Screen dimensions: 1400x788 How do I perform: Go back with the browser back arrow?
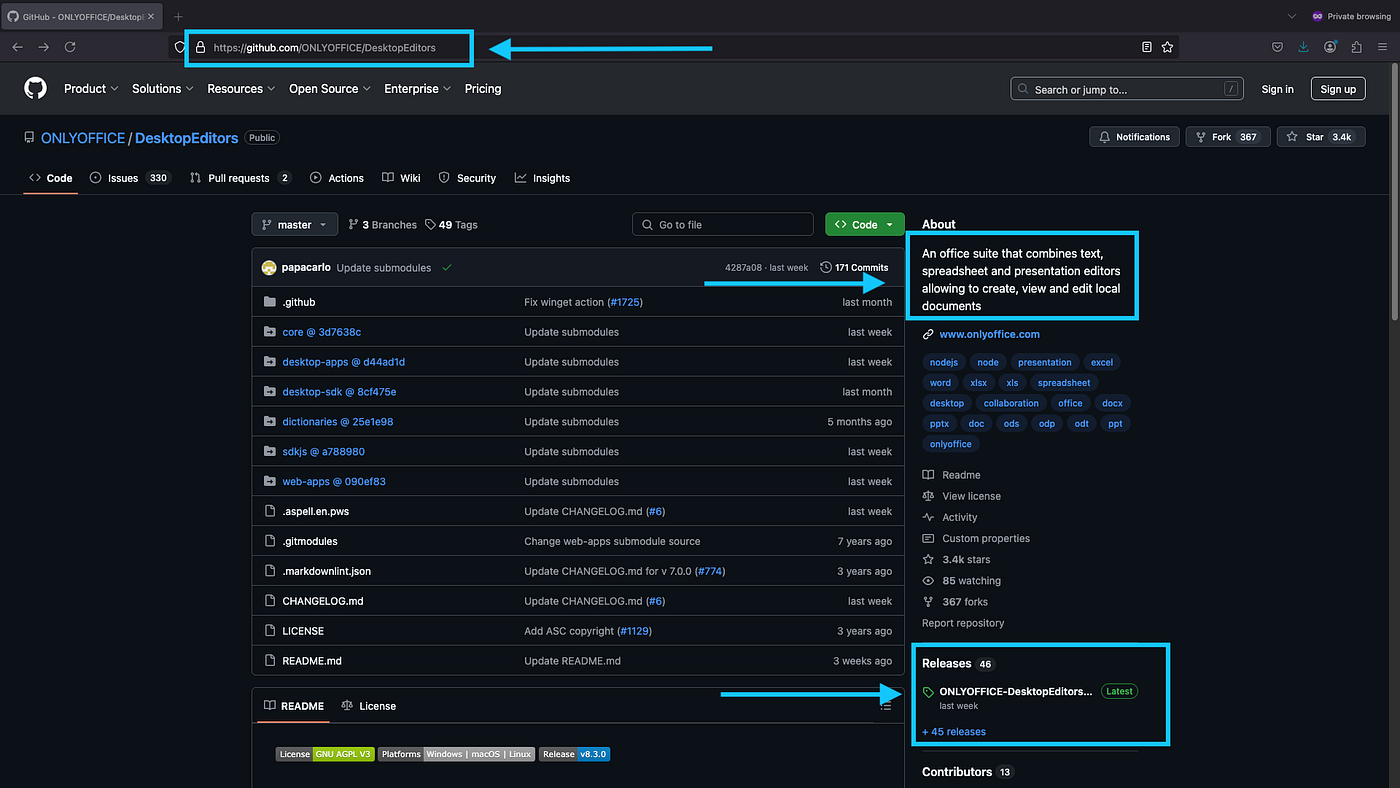[x=17, y=47]
